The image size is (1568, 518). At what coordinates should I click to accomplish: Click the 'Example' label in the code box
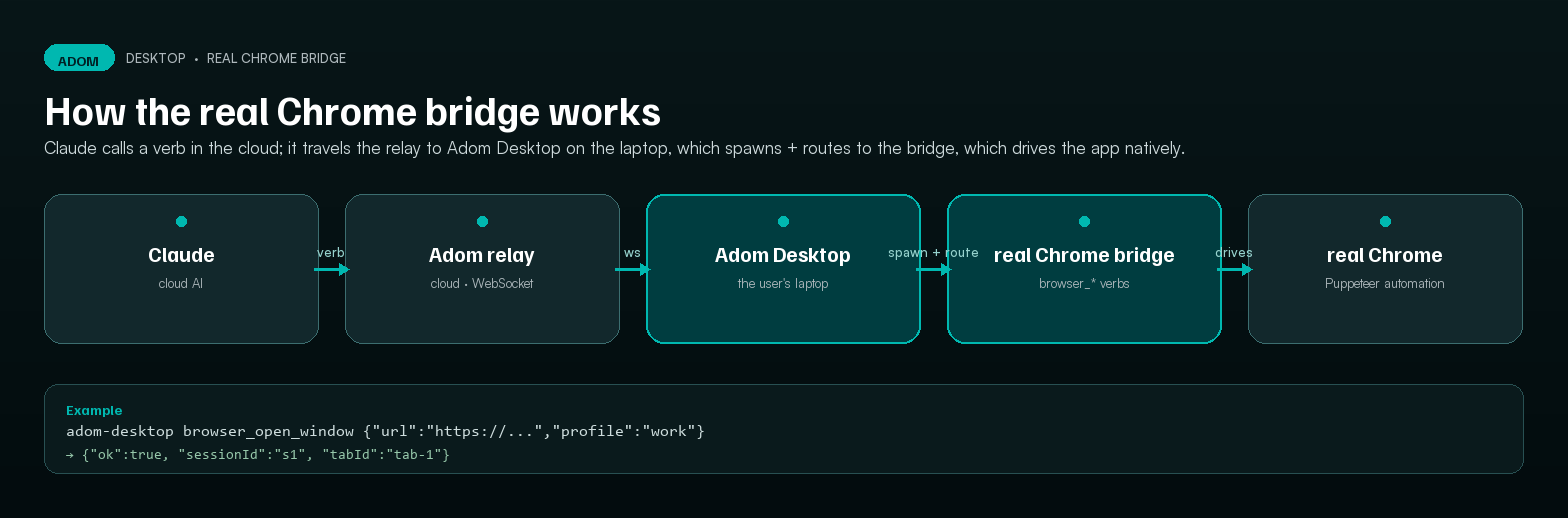point(94,411)
